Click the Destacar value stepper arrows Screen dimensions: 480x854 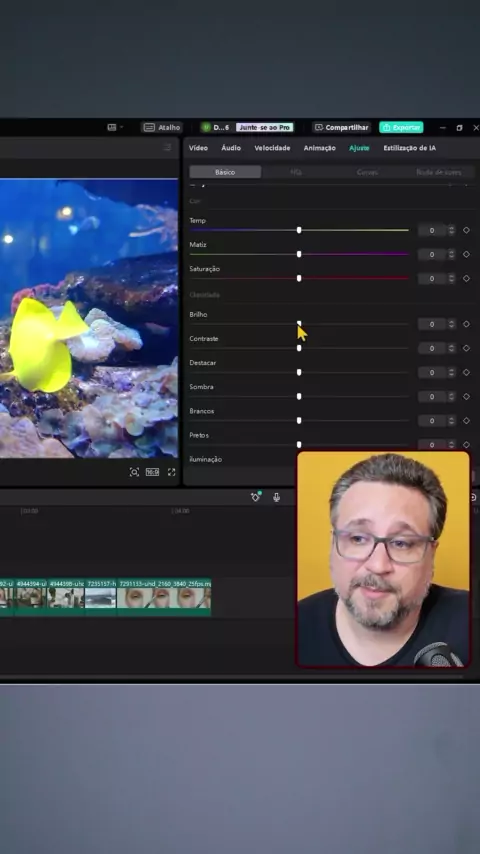click(451, 373)
